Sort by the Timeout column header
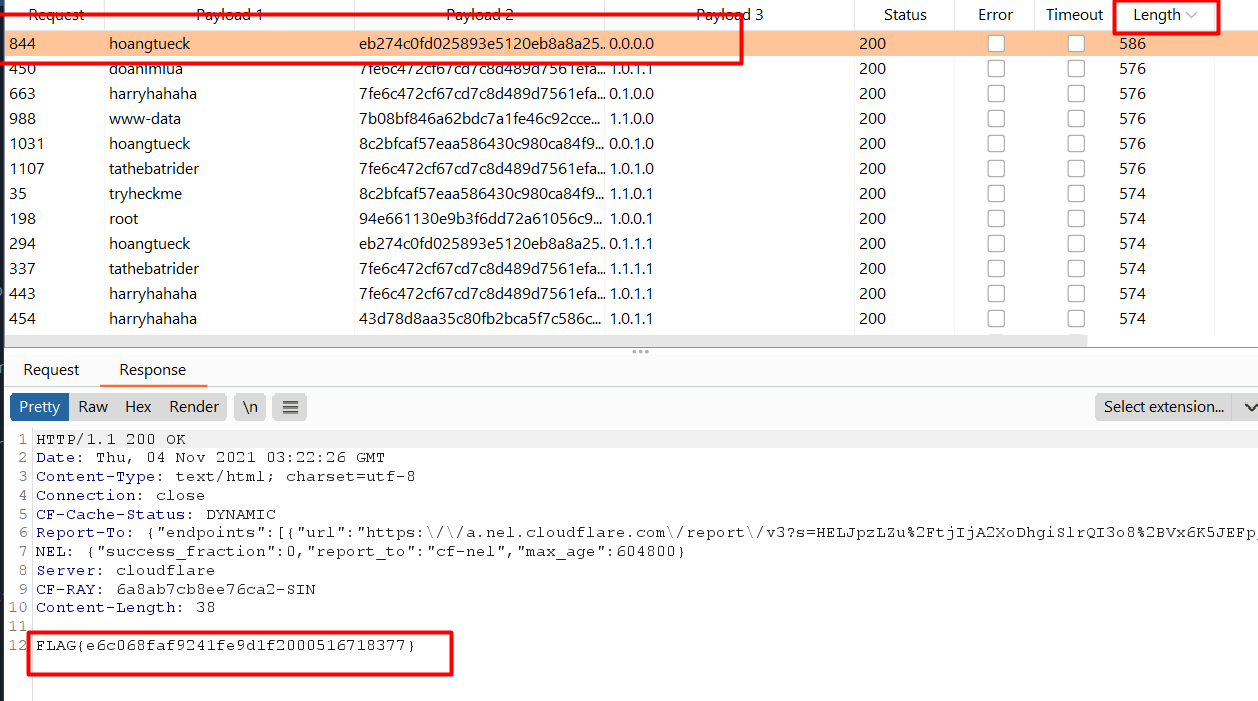The height and width of the screenshot is (701, 1258). pos(1075,15)
